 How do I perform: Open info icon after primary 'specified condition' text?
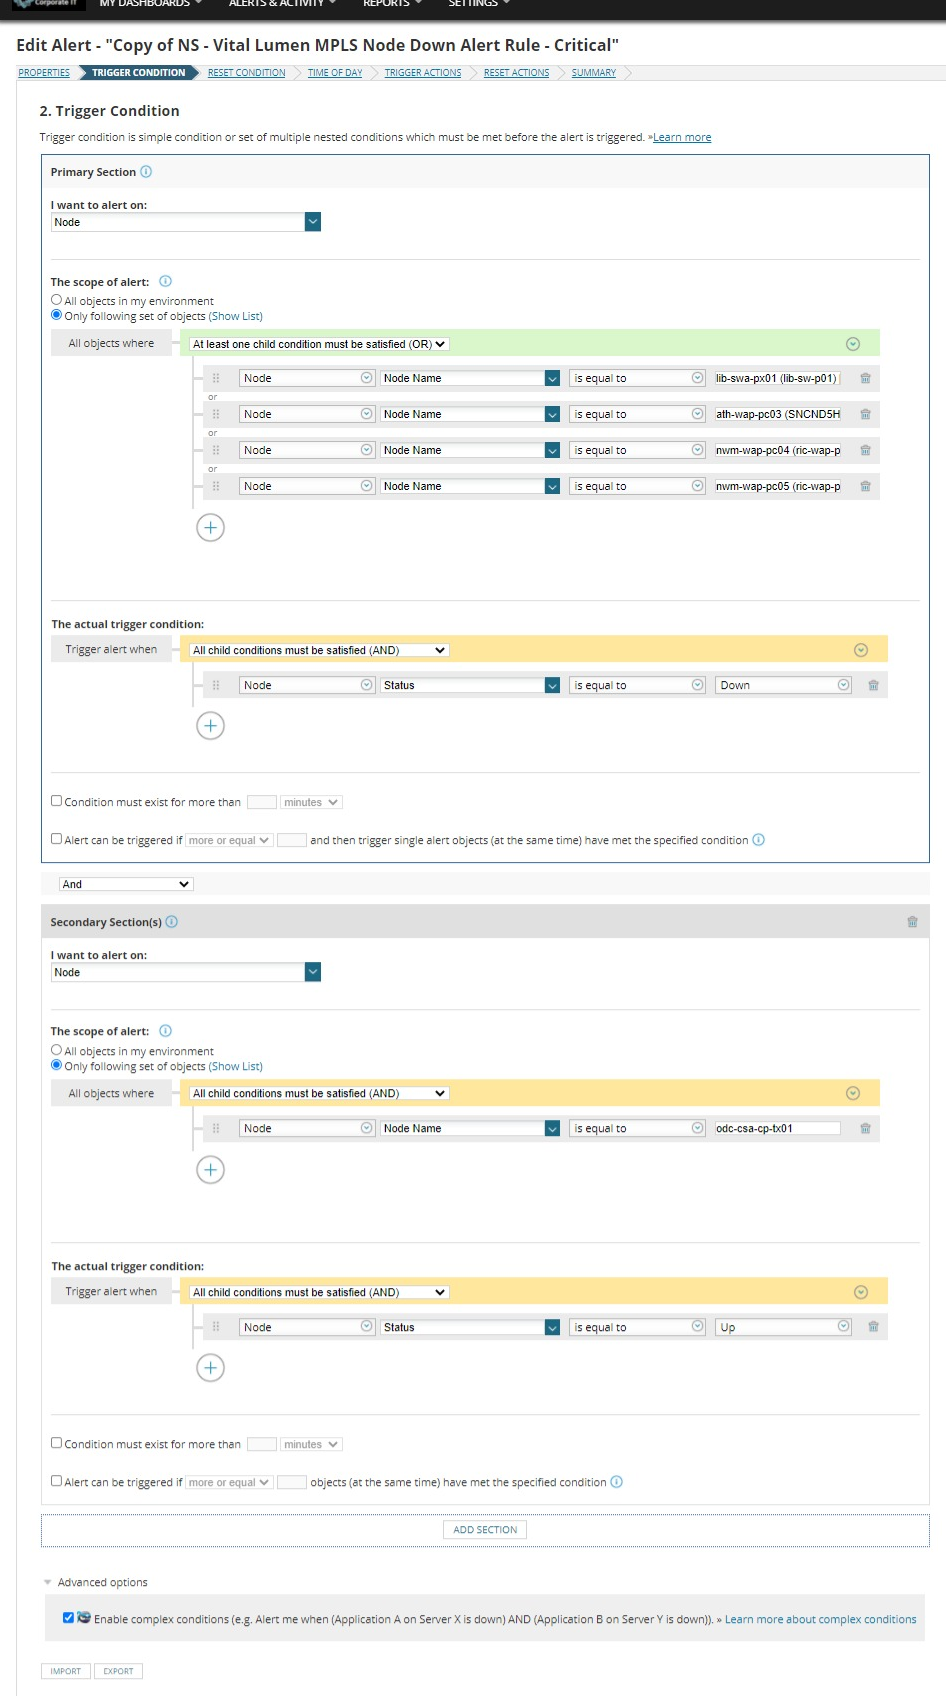point(759,840)
